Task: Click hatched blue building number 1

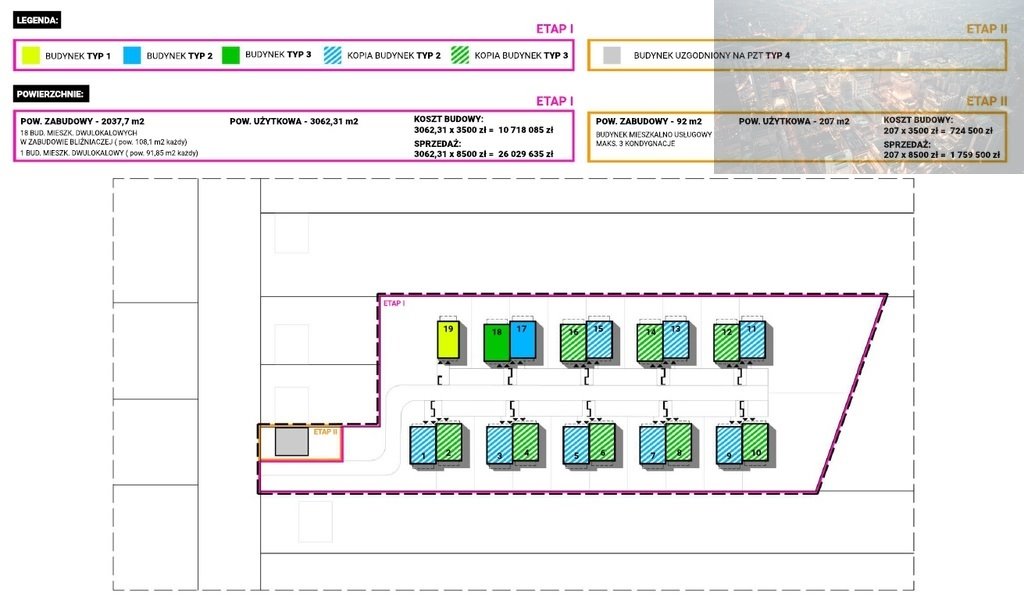Action: point(423,444)
